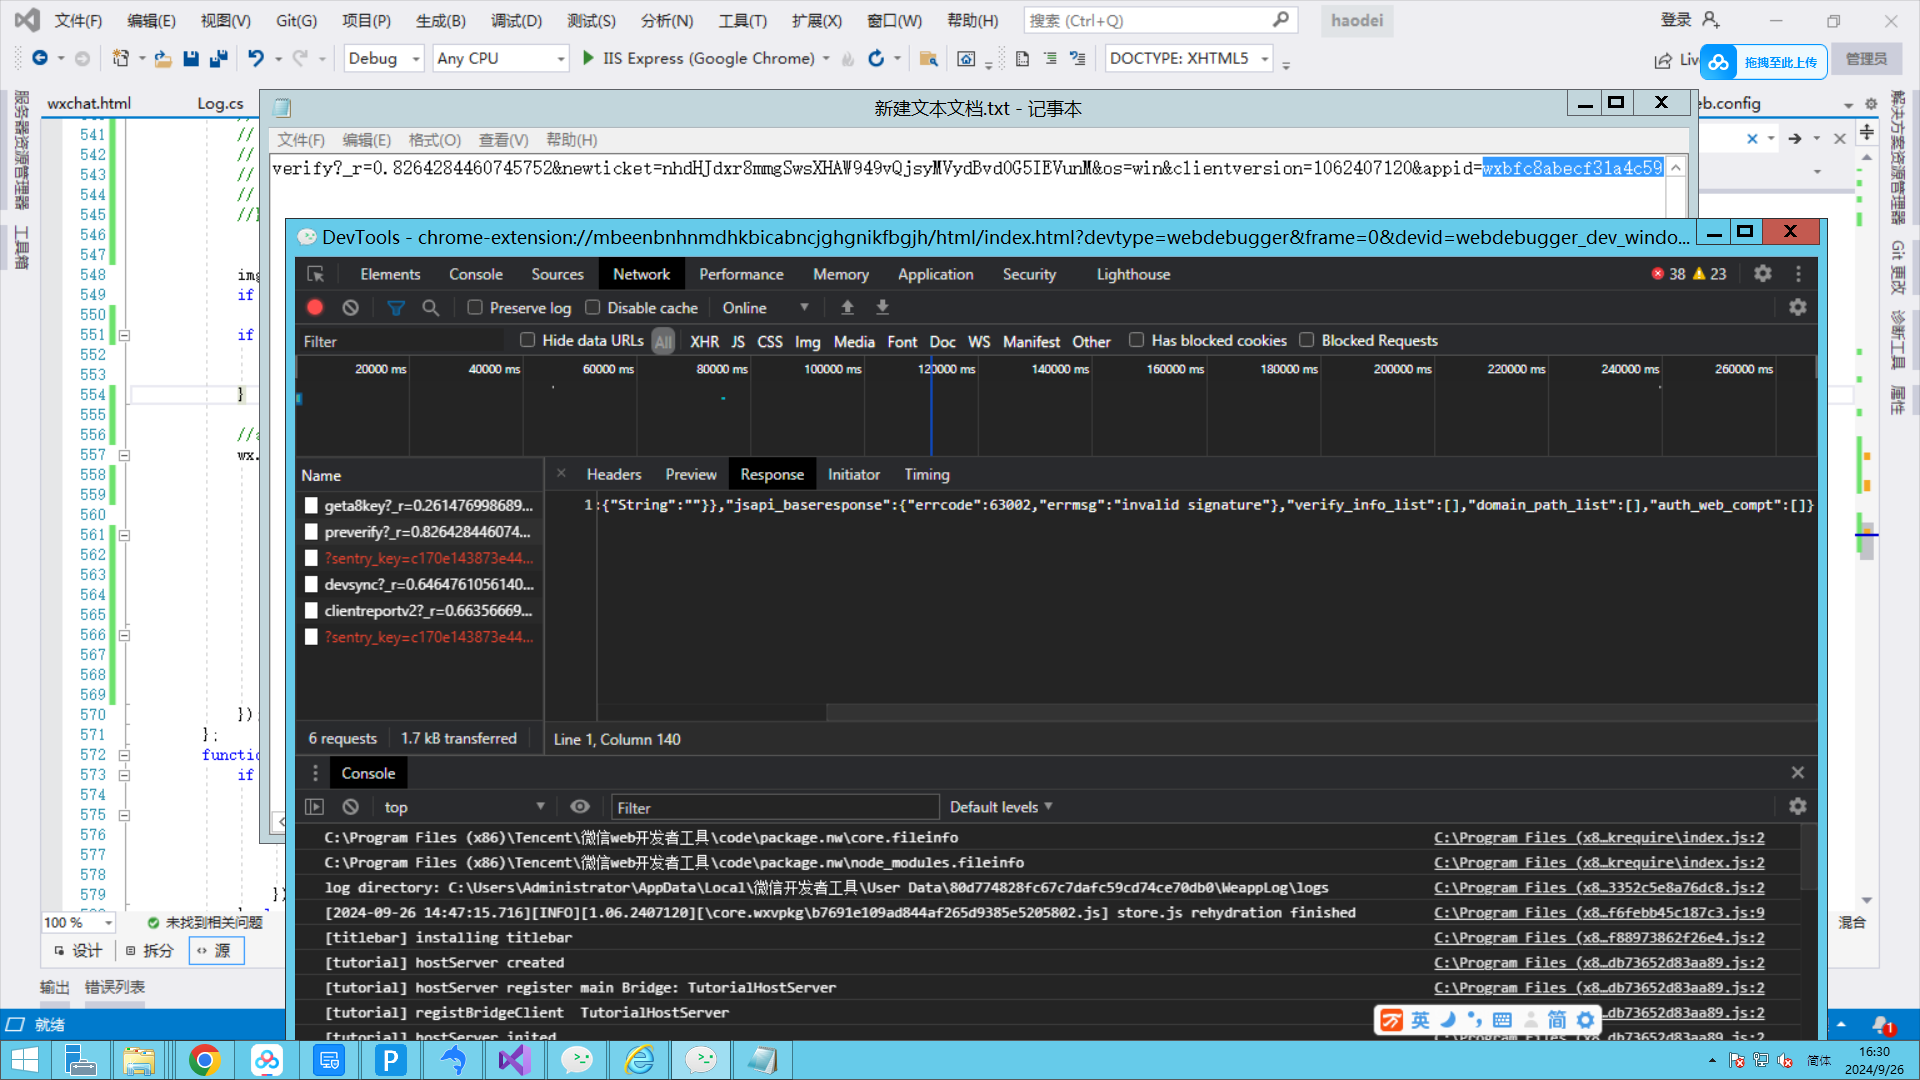Clear the network log
Viewport: 1920px width, 1080px height.
[350, 308]
